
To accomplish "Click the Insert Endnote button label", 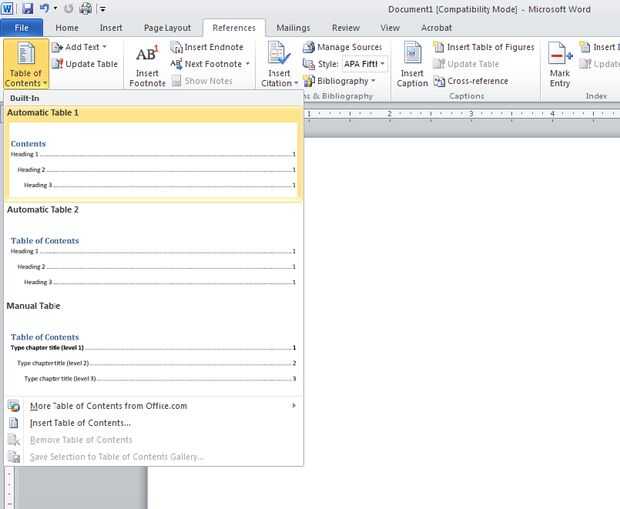I will point(214,47).
